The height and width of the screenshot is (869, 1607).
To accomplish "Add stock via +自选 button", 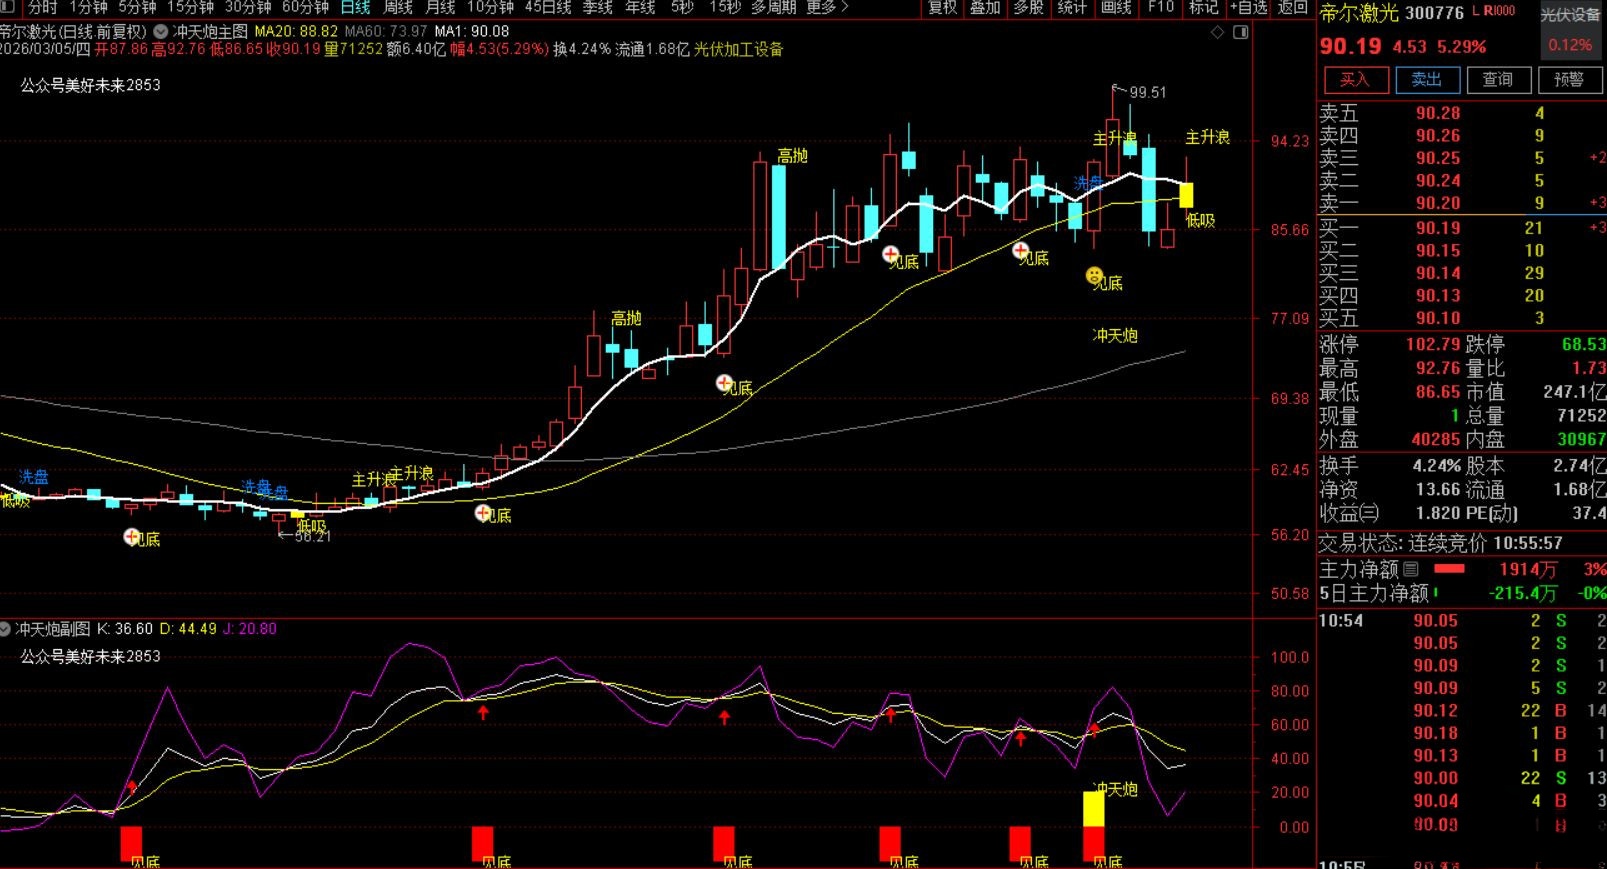I will [x=1248, y=7].
